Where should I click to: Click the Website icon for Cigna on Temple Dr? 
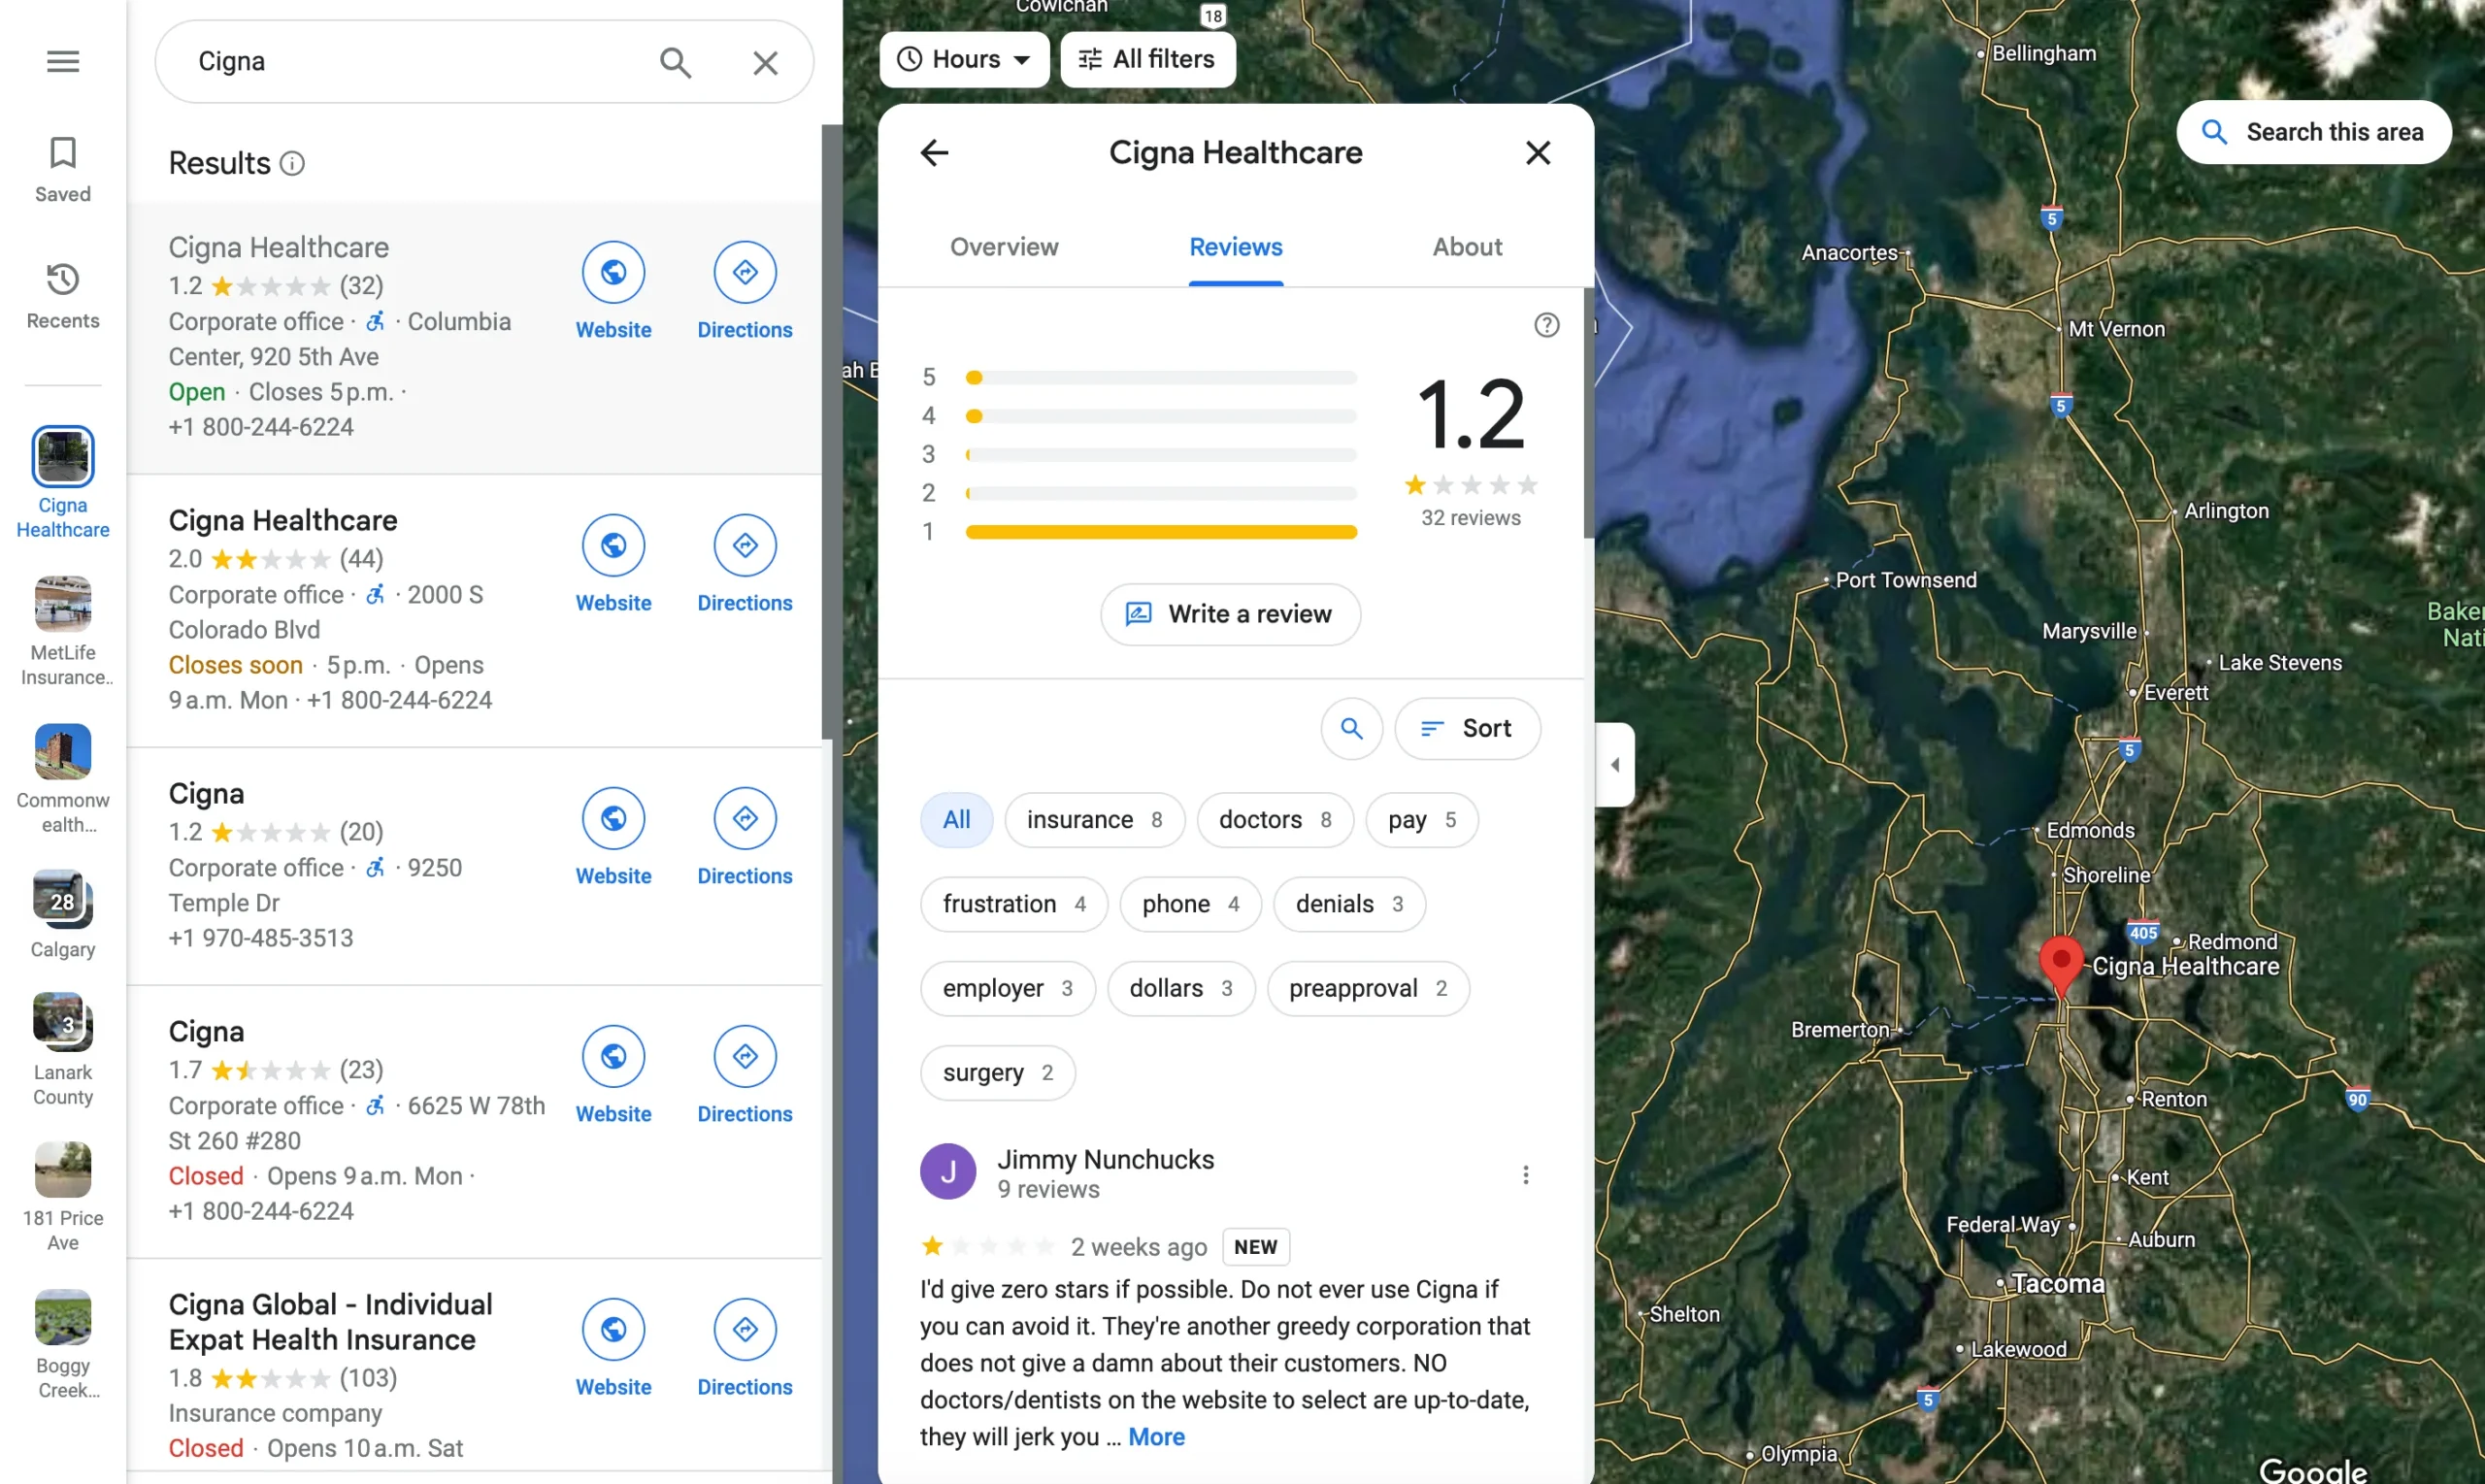pos(613,818)
